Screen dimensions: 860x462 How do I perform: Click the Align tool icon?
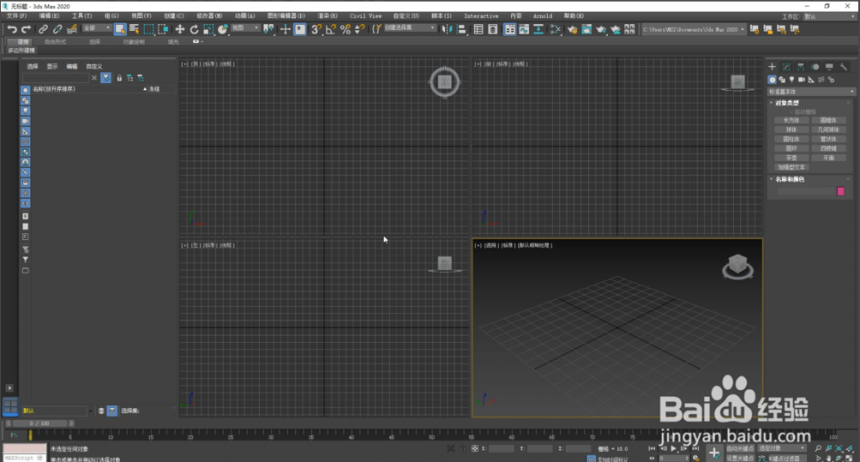coord(461,29)
